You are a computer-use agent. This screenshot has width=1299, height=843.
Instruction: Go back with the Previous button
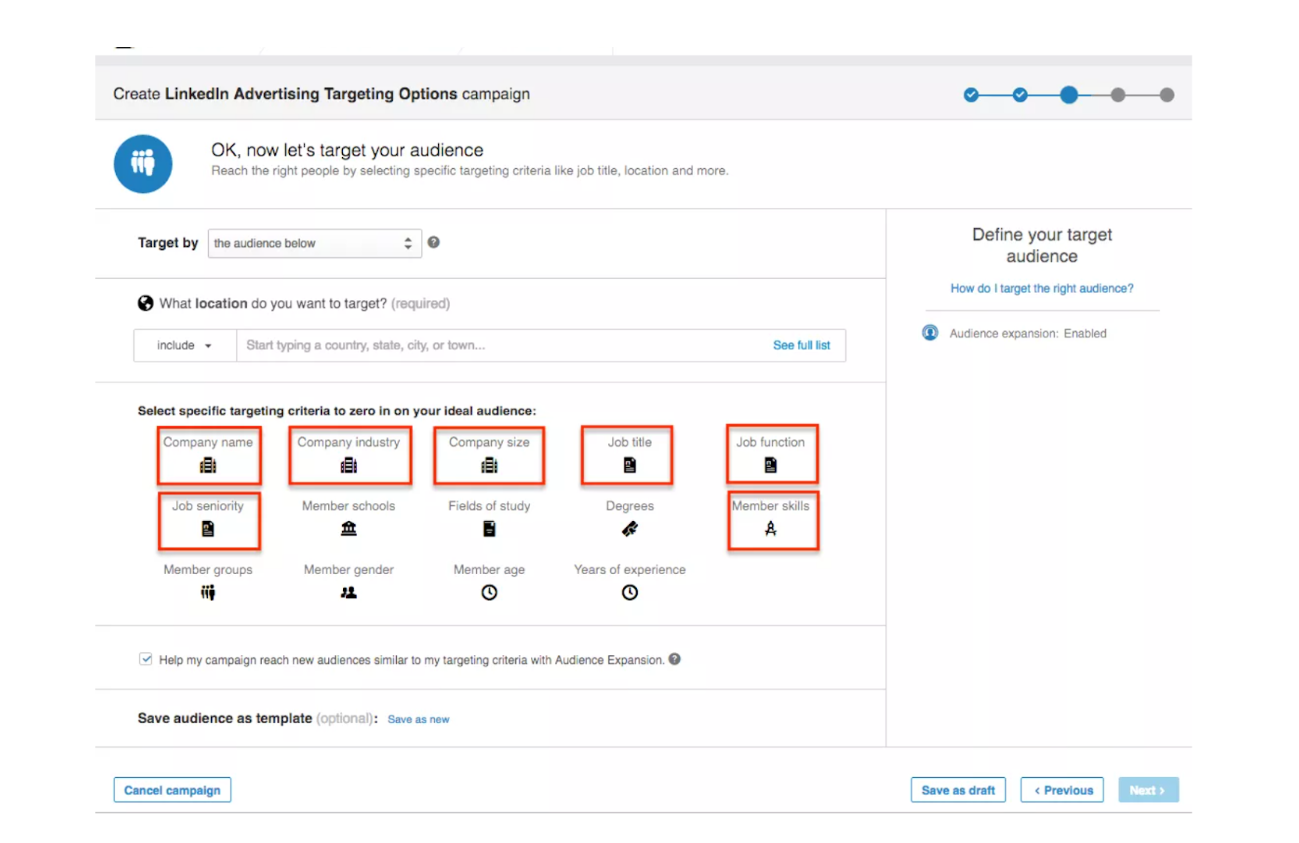1062,790
